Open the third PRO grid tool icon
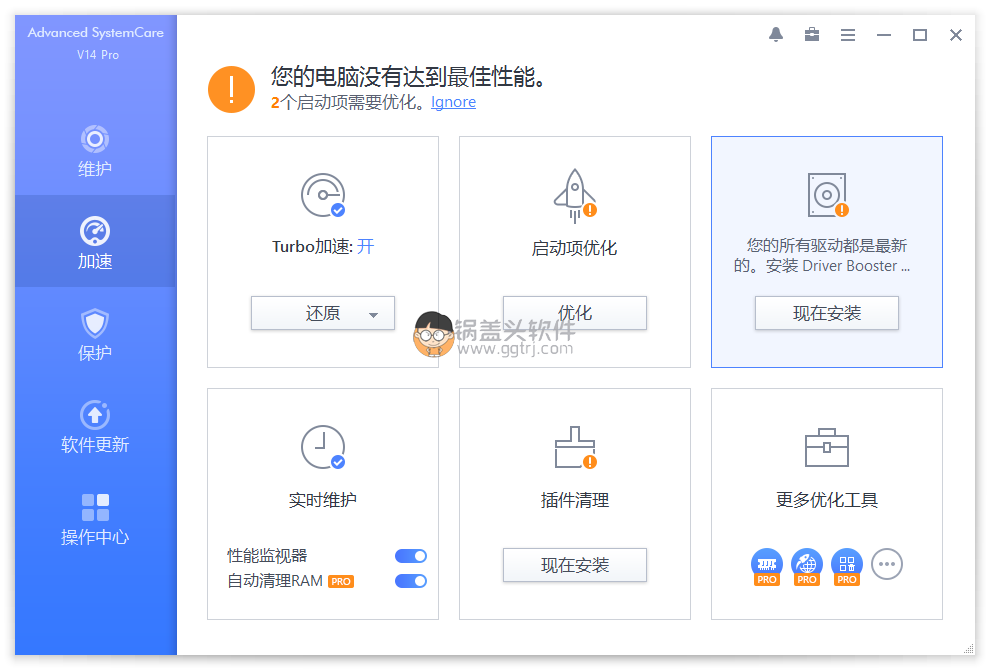Image resolution: width=990 pixels, height=670 pixels. 847,566
